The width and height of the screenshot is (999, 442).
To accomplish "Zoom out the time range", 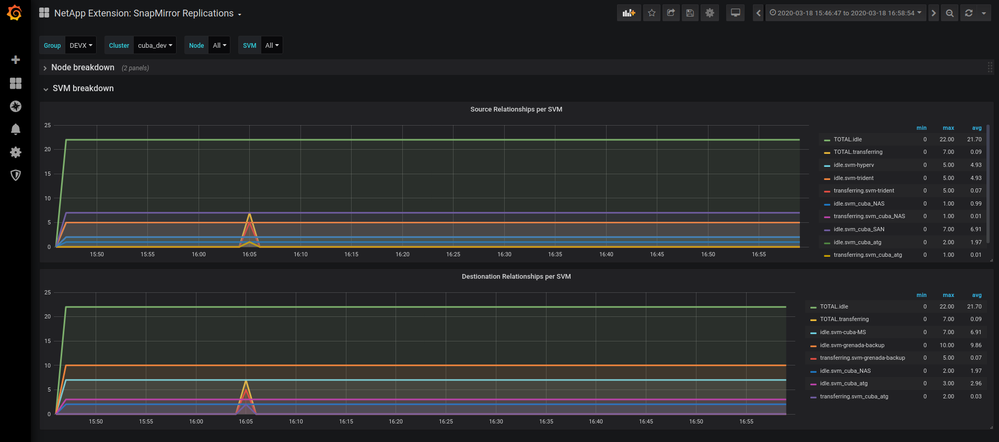I will (x=949, y=13).
